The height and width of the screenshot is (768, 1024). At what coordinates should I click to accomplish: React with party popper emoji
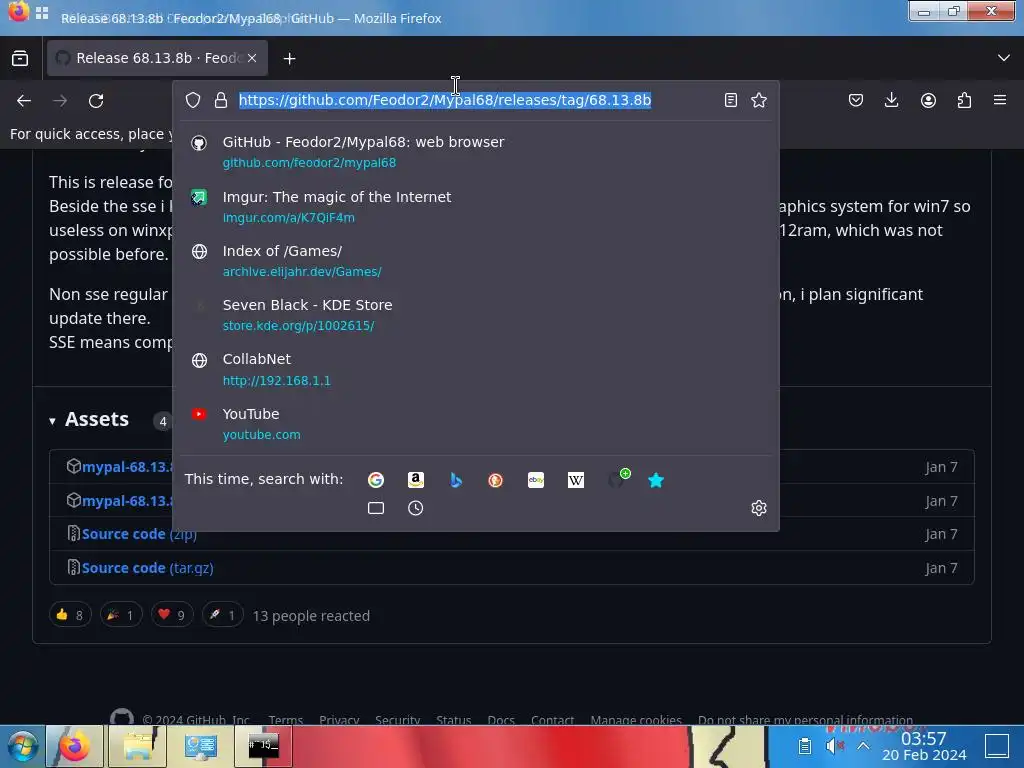click(121, 615)
